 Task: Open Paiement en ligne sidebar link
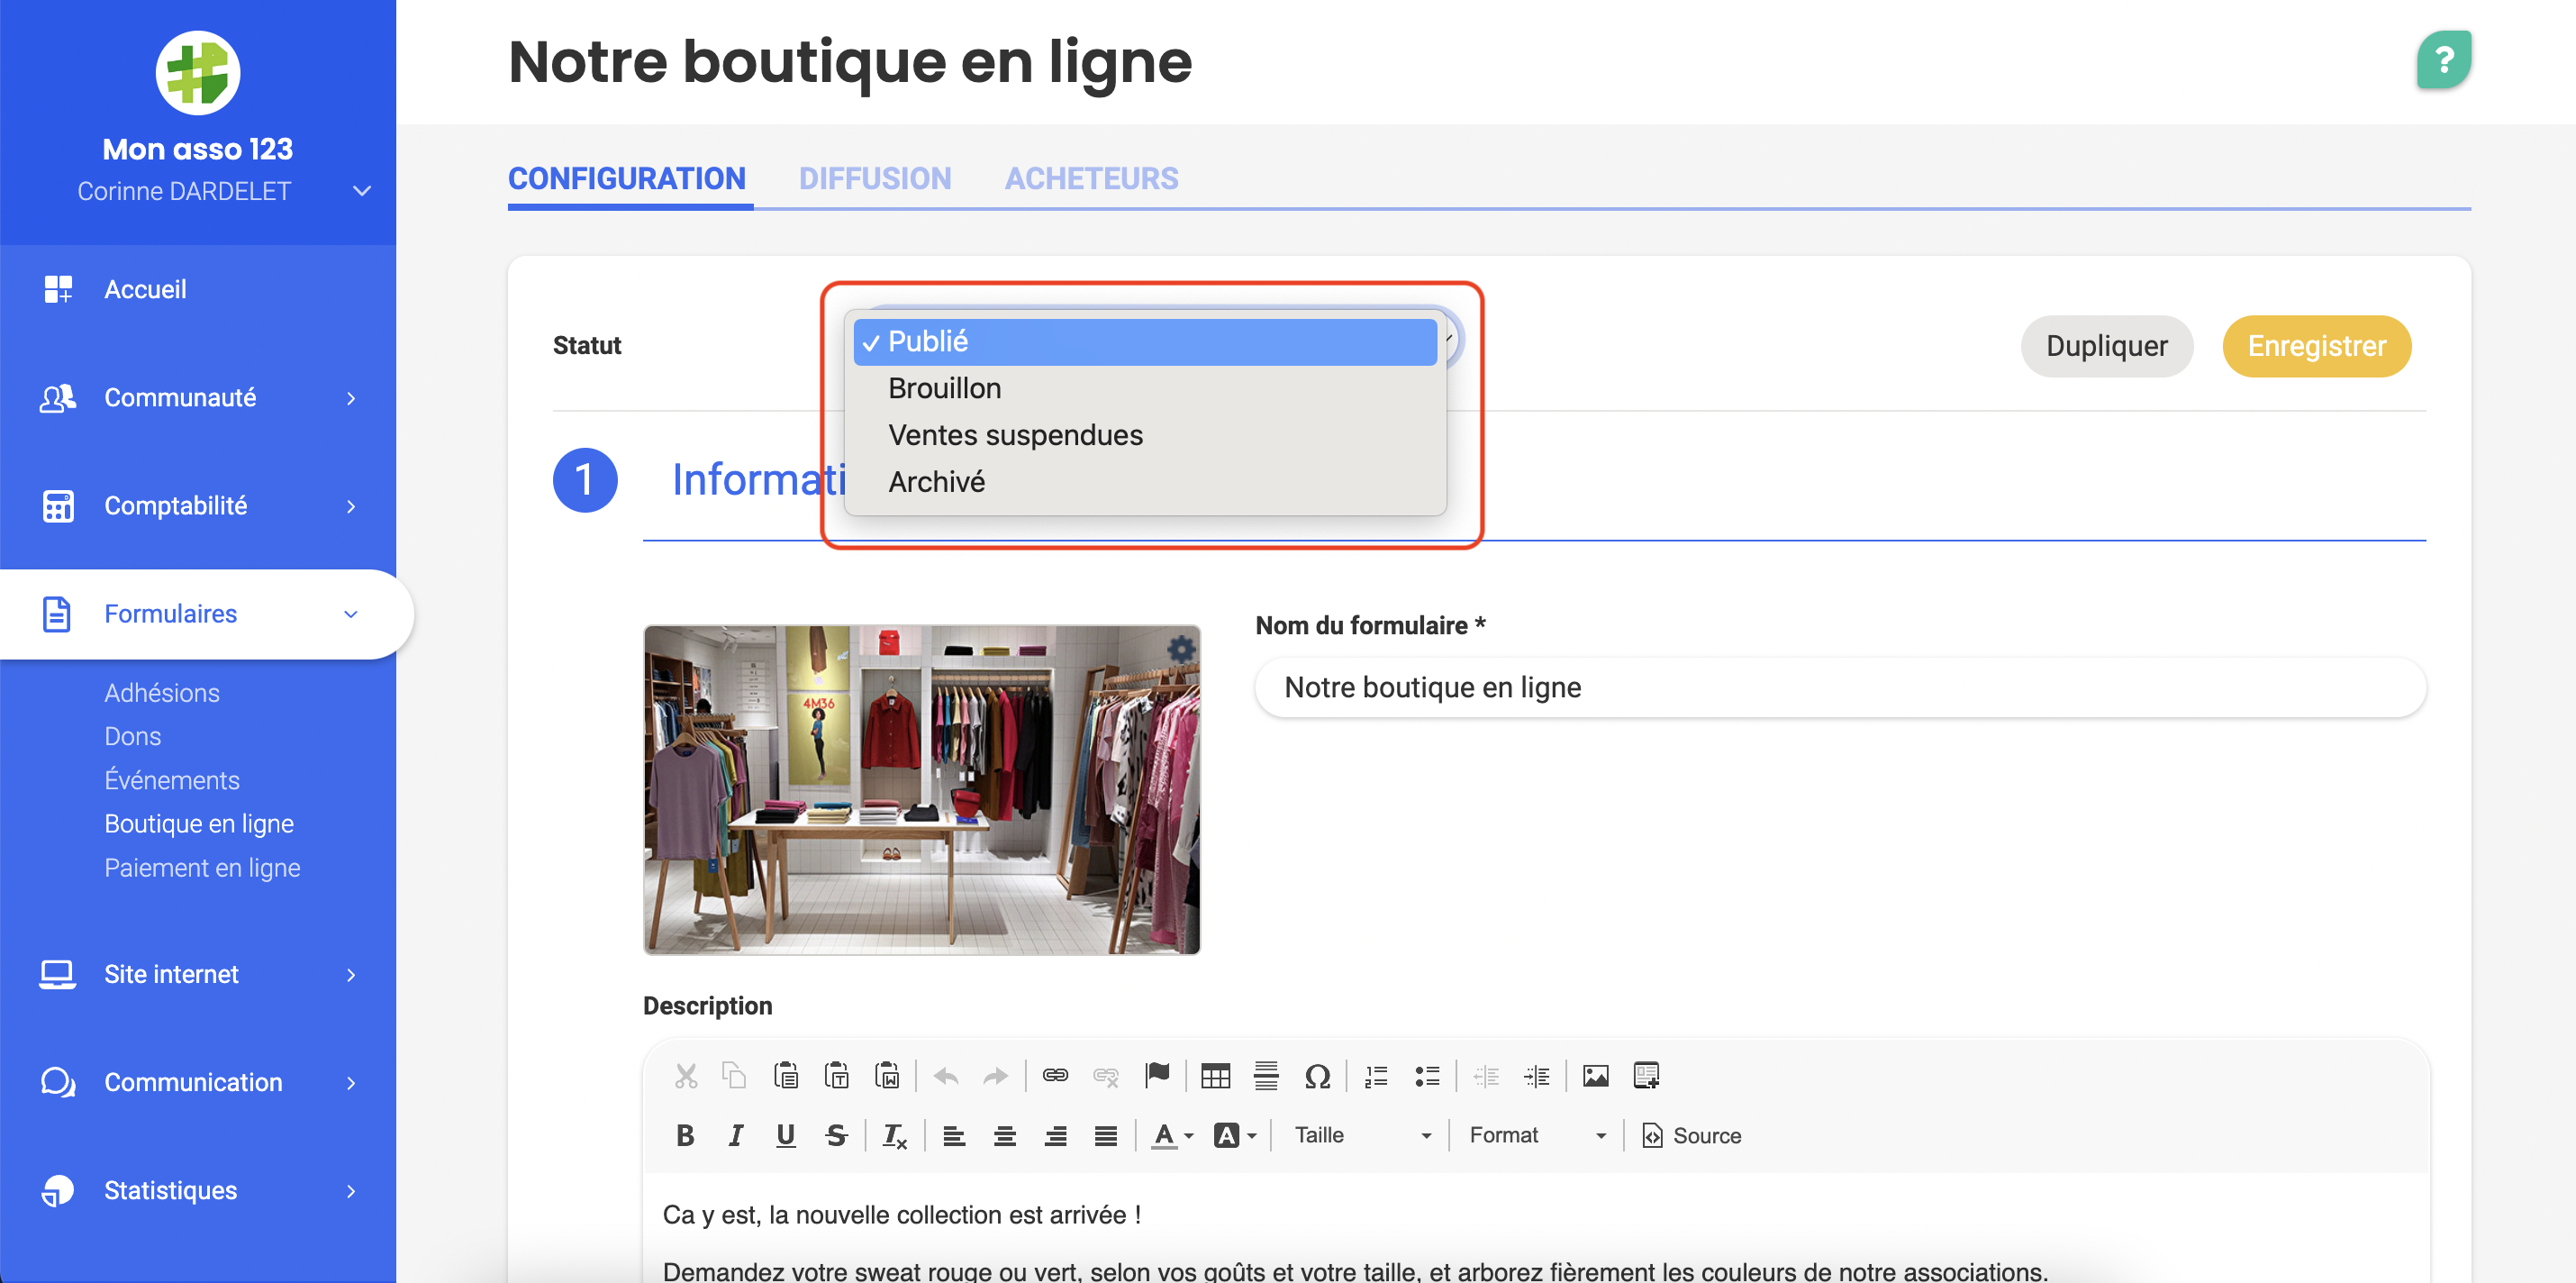[x=202, y=867]
